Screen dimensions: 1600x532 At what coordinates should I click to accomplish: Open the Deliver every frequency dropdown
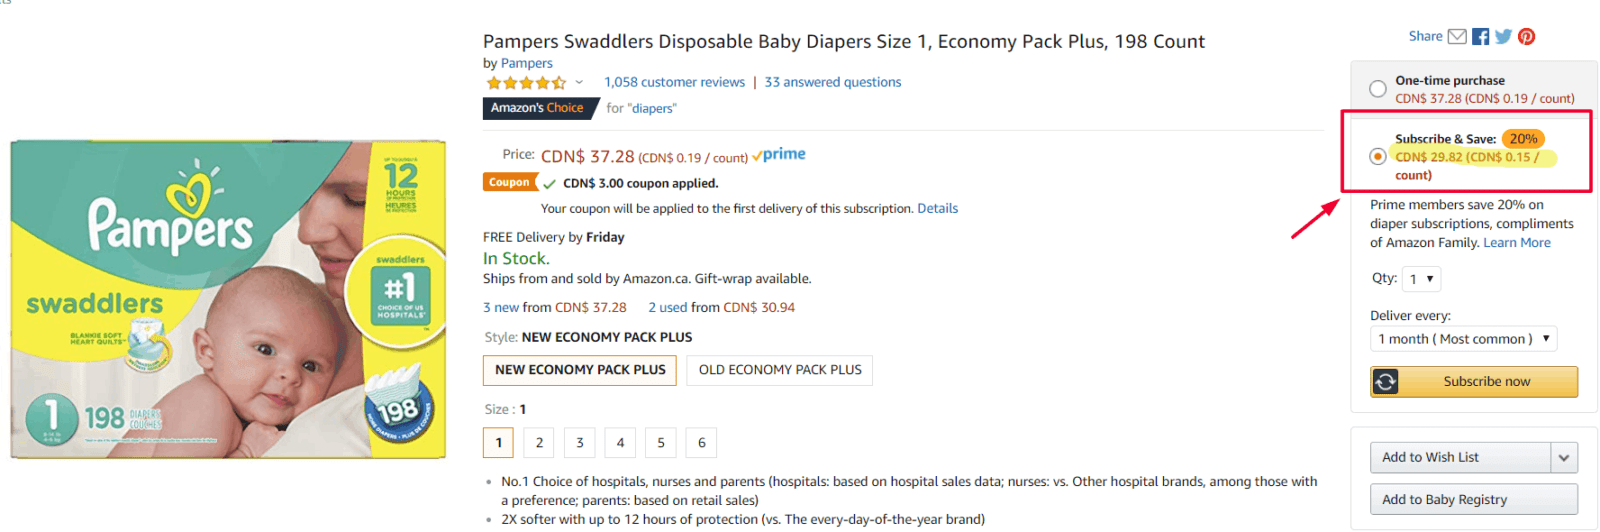tap(1463, 339)
